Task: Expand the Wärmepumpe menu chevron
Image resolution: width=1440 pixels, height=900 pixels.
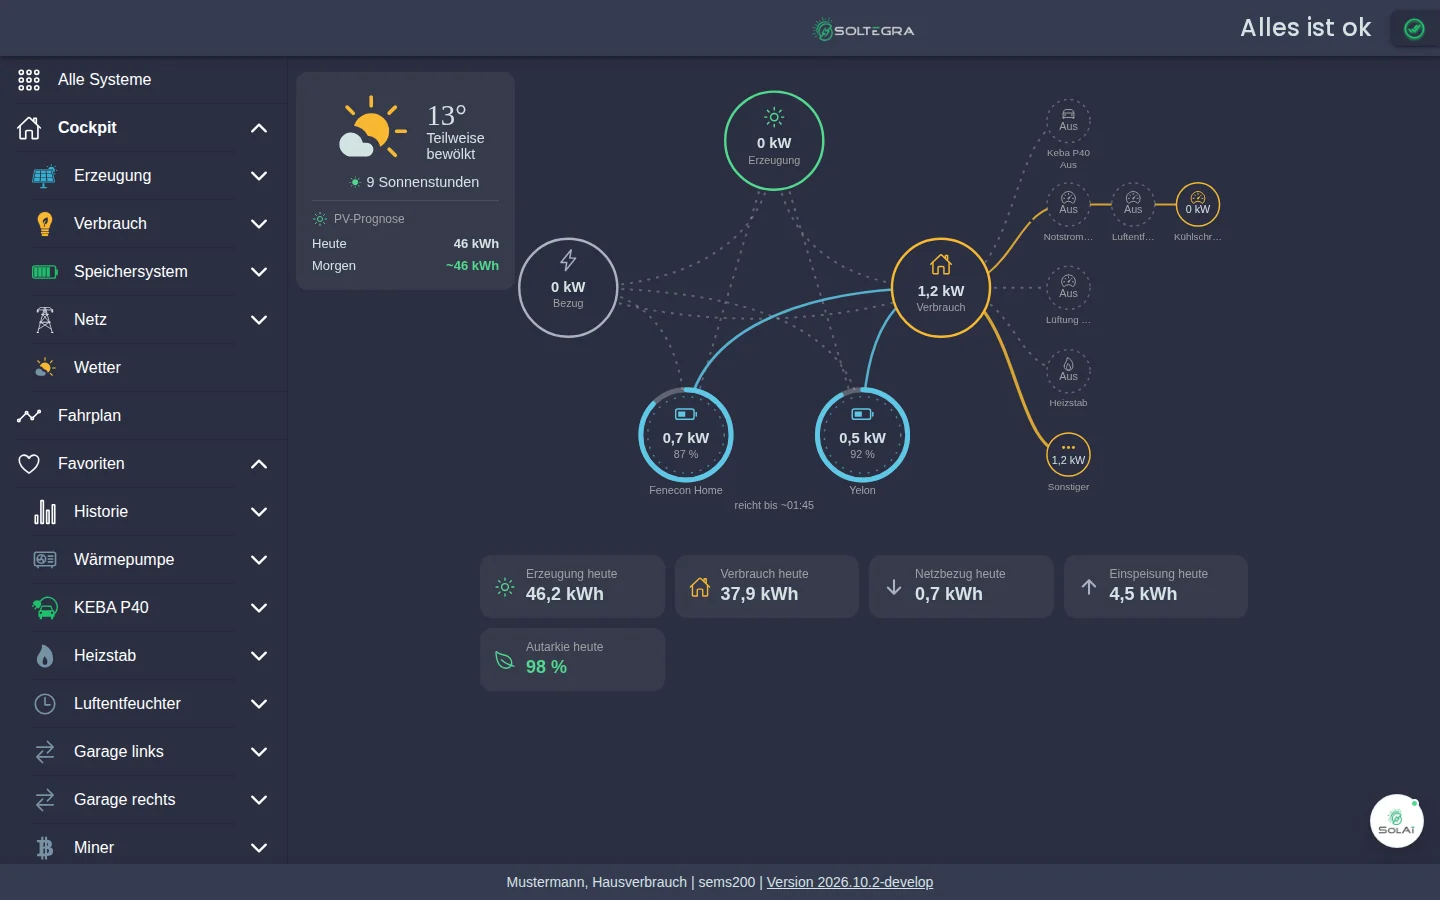Action: click(259, 560)
